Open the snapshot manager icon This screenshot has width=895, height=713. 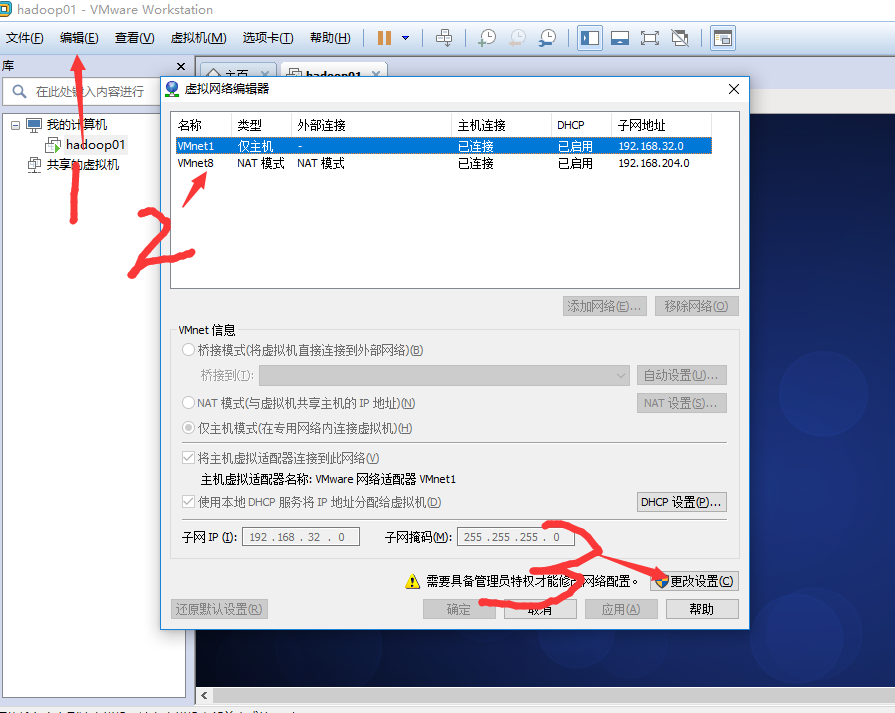(x=547, y=38)
